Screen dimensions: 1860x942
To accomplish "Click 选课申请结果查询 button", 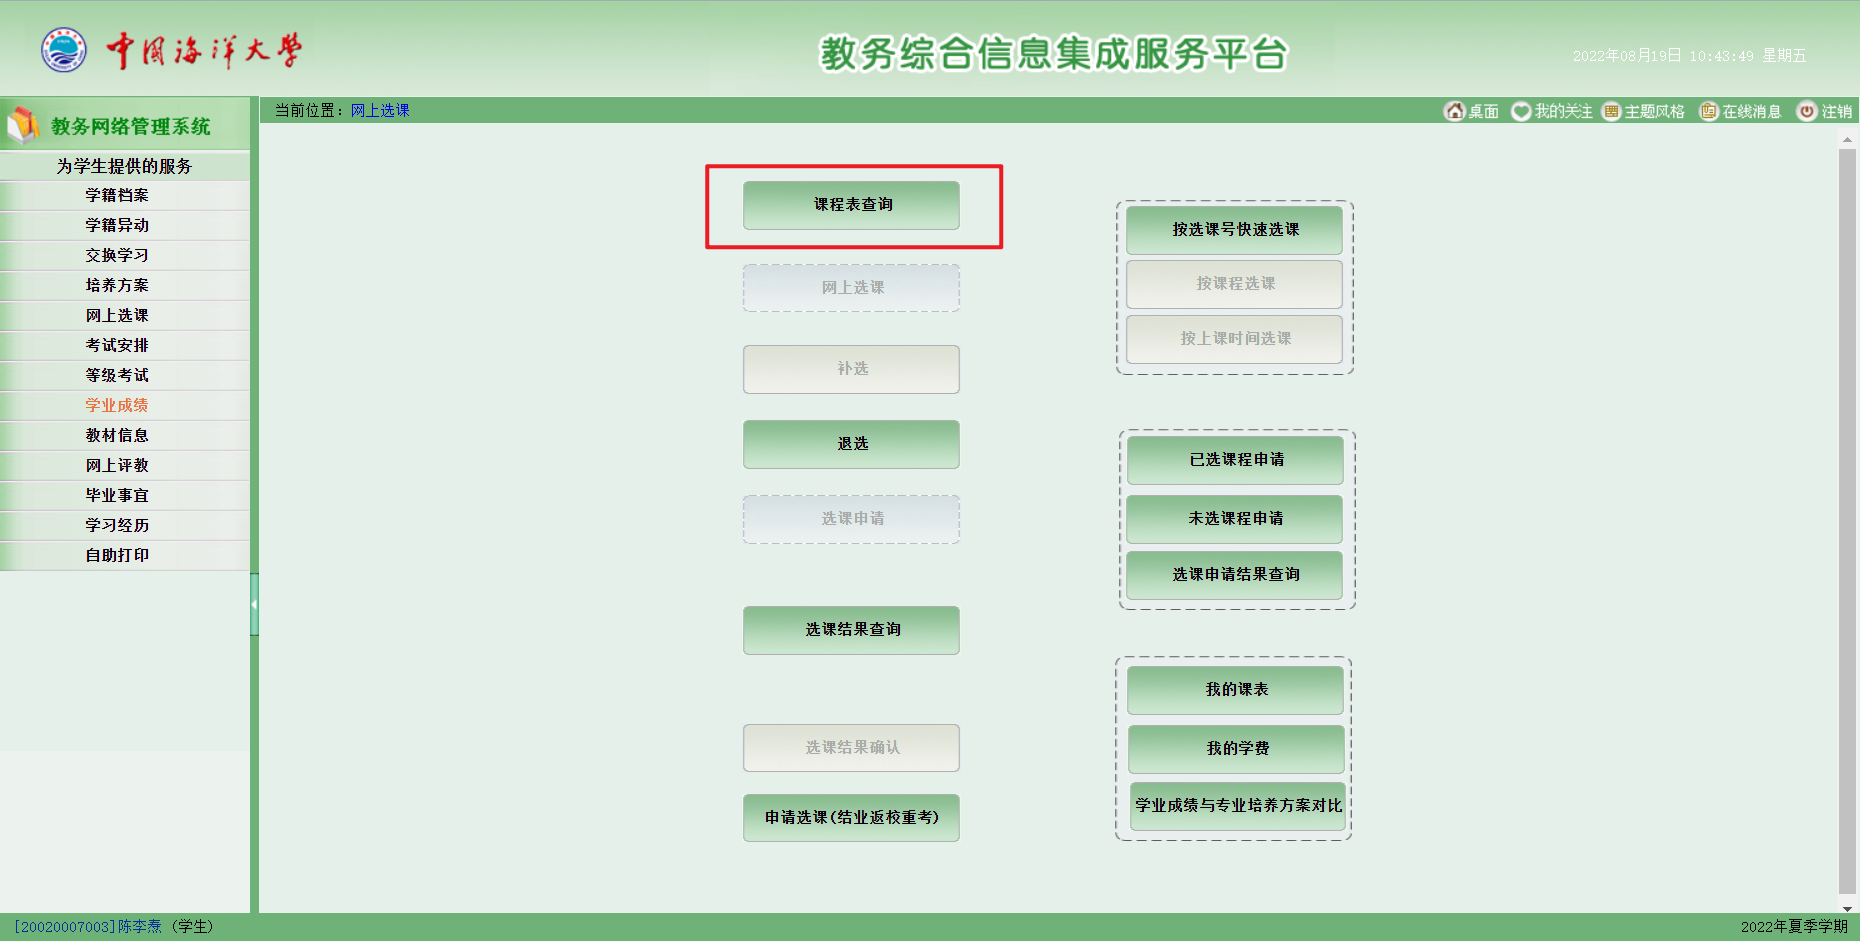I will tap(1235, 575).
